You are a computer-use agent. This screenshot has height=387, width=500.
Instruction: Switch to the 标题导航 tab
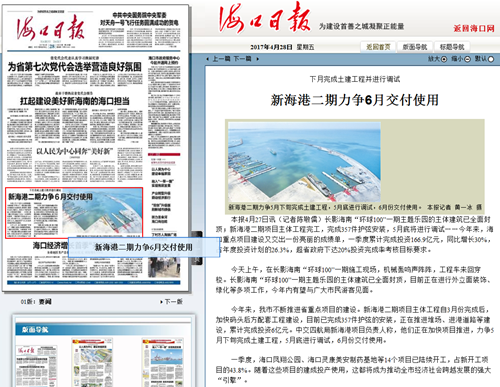452,47
